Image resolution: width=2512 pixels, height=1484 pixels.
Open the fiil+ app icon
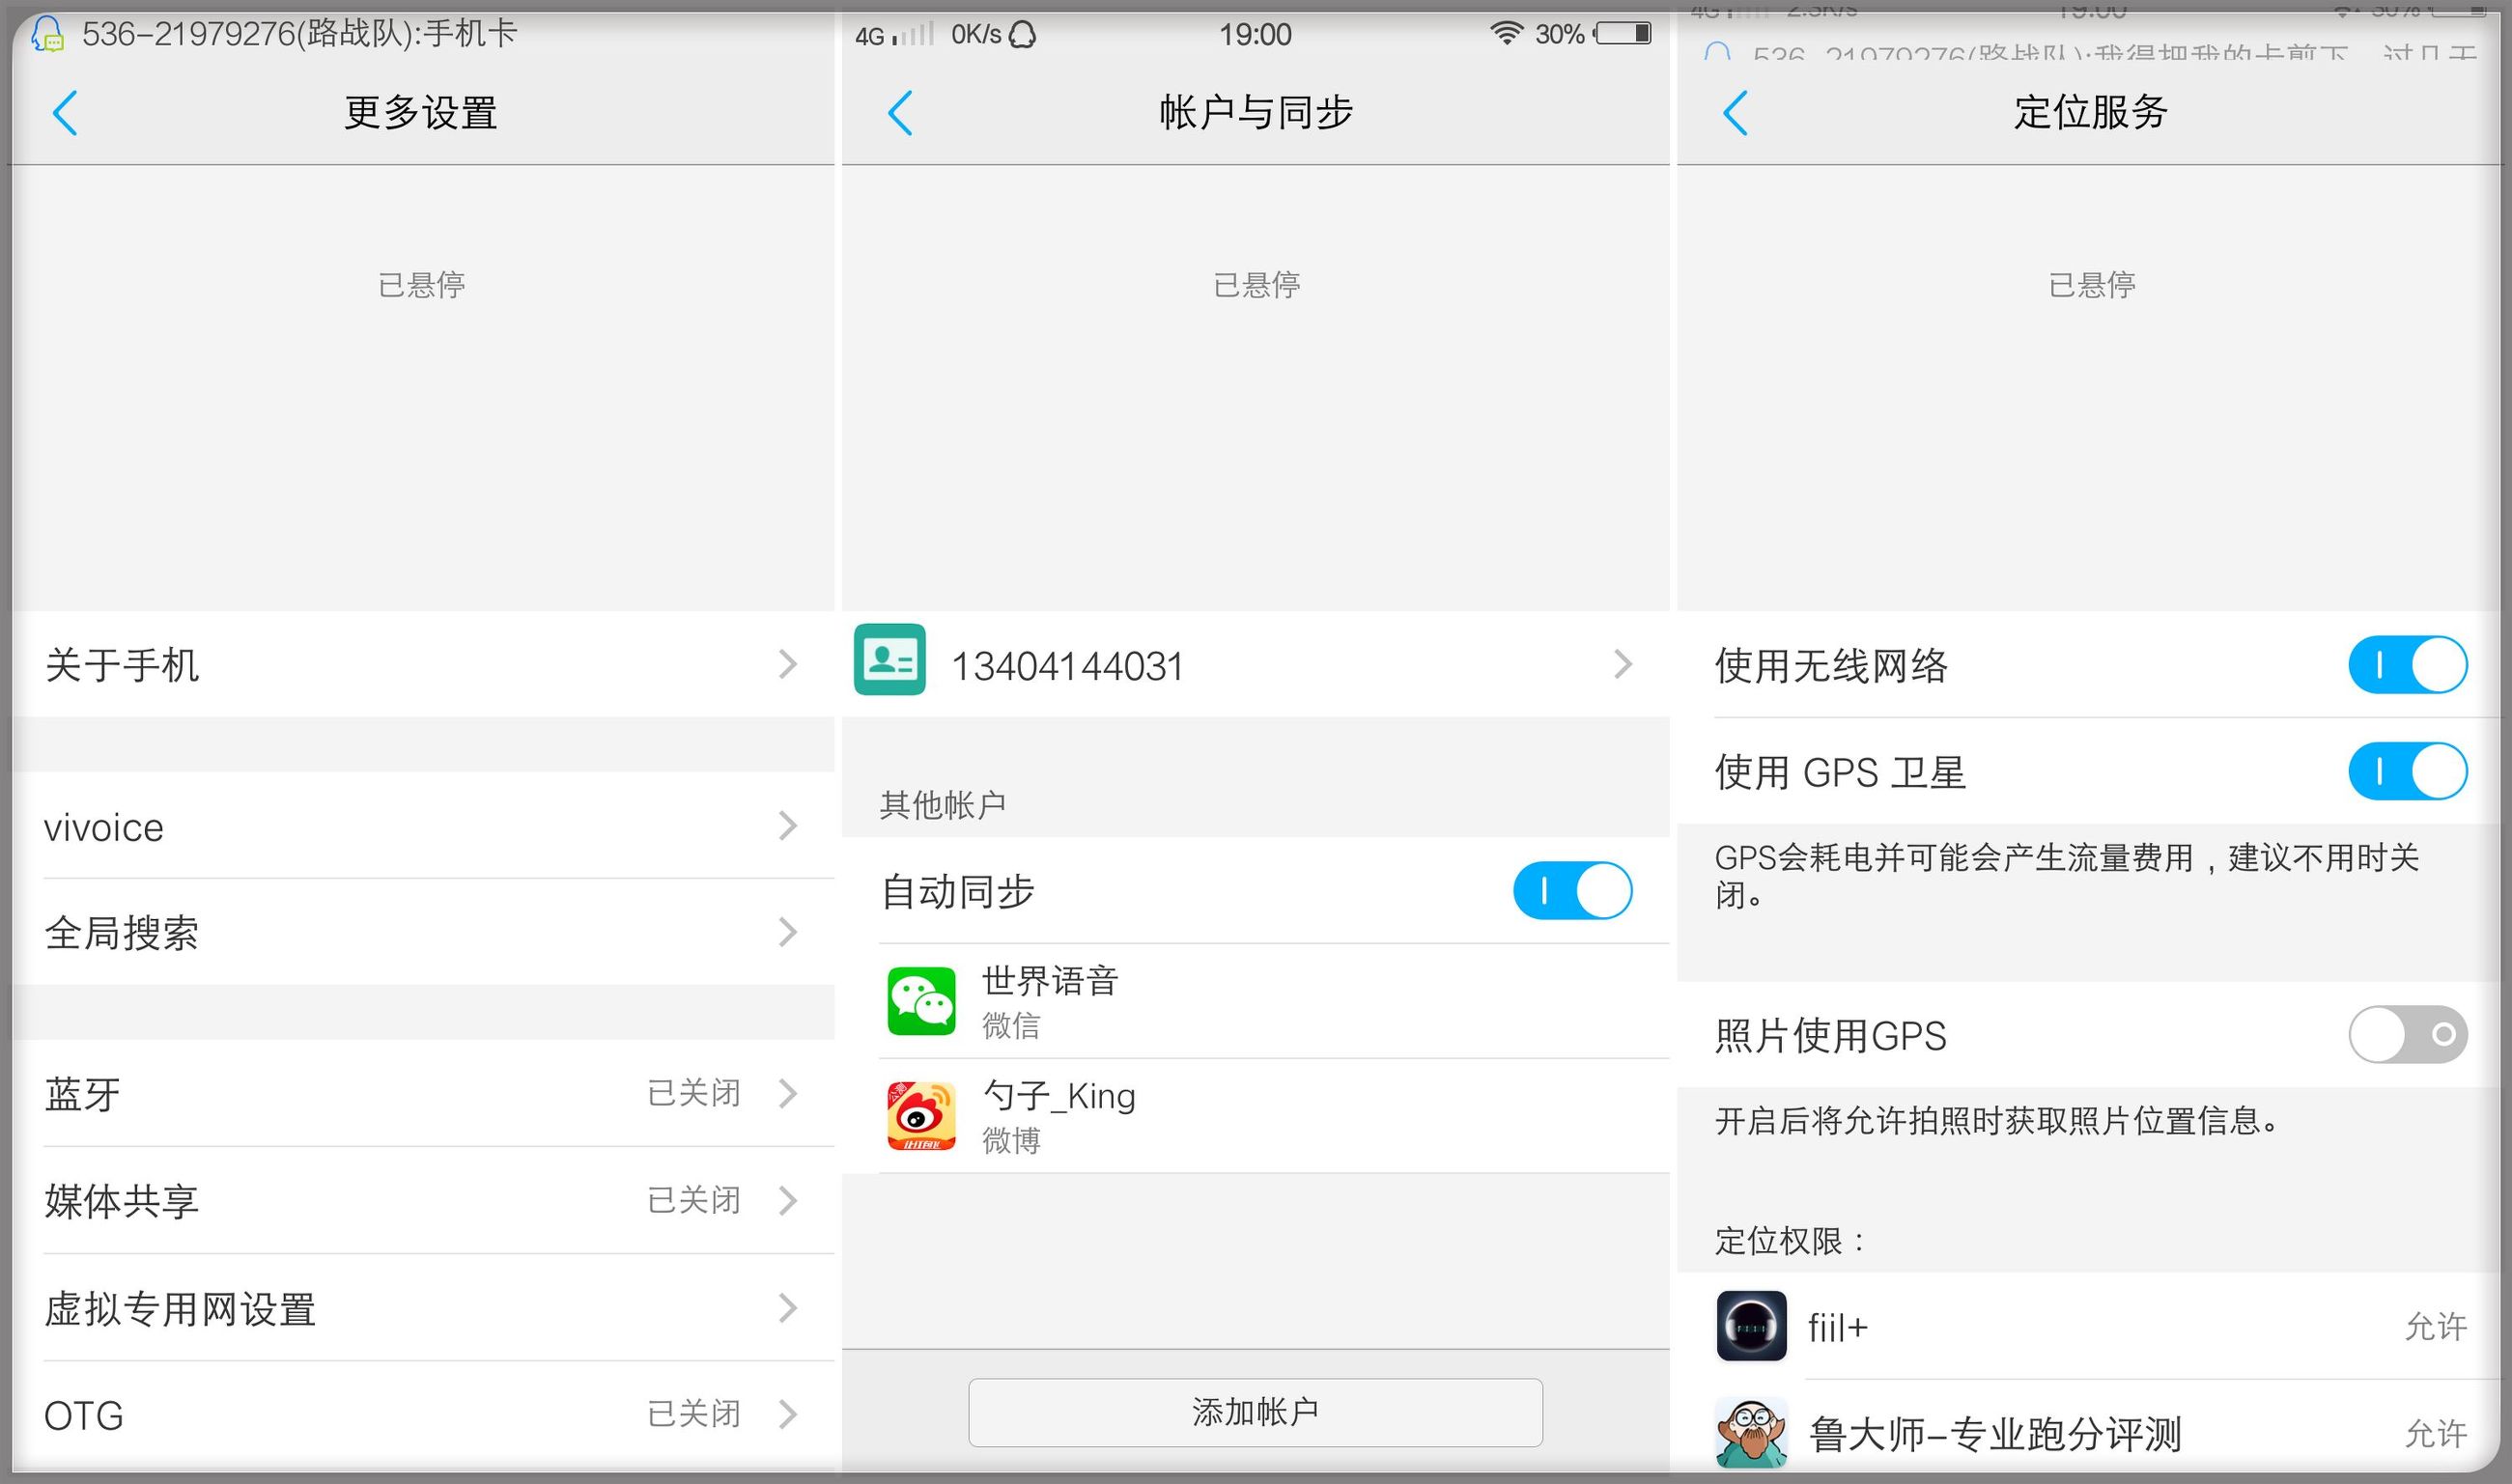click(1751, 1327)
